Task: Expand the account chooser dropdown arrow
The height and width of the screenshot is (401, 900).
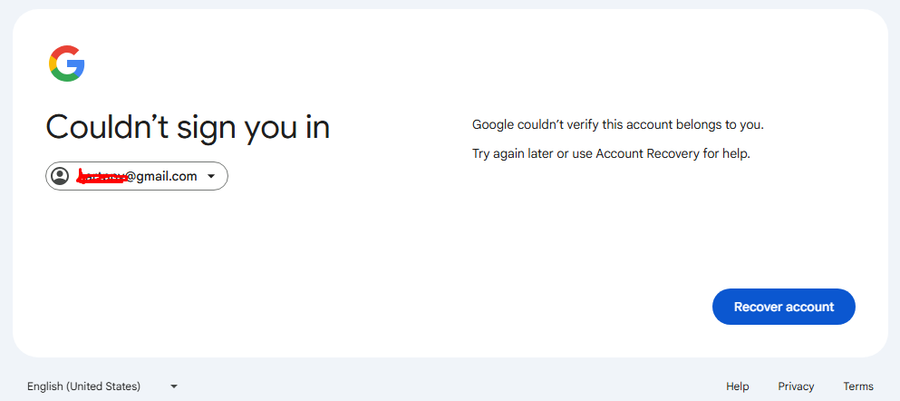Action: (x=211, y=176)
